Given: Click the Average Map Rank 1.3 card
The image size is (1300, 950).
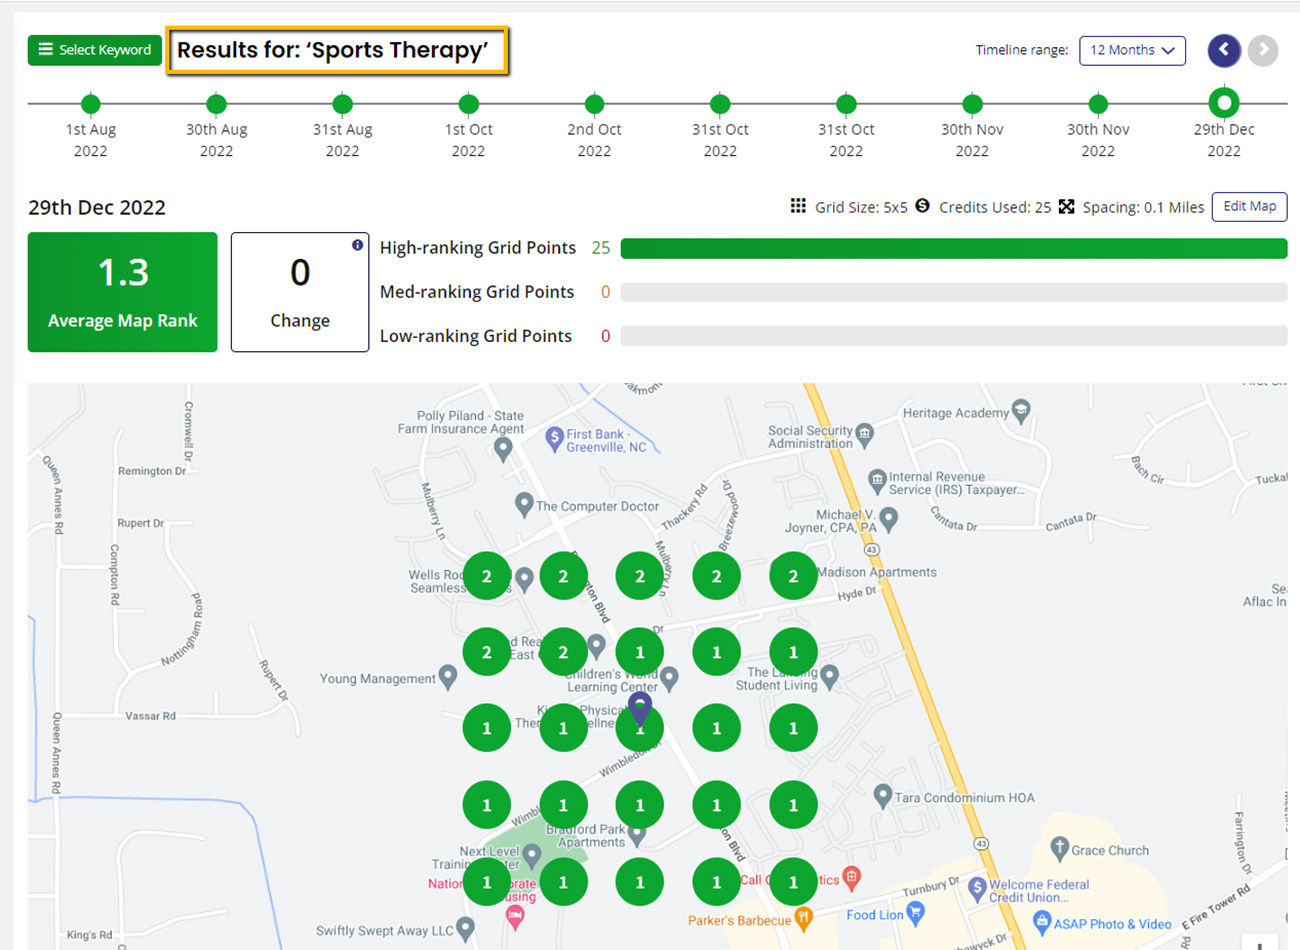Looking at the screenshot, I should pos(123,292).
